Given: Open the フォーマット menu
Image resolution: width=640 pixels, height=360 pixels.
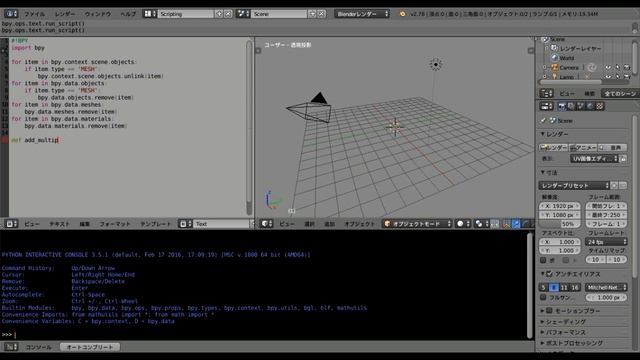Looking at the screenshot, I should click(115, 224).
